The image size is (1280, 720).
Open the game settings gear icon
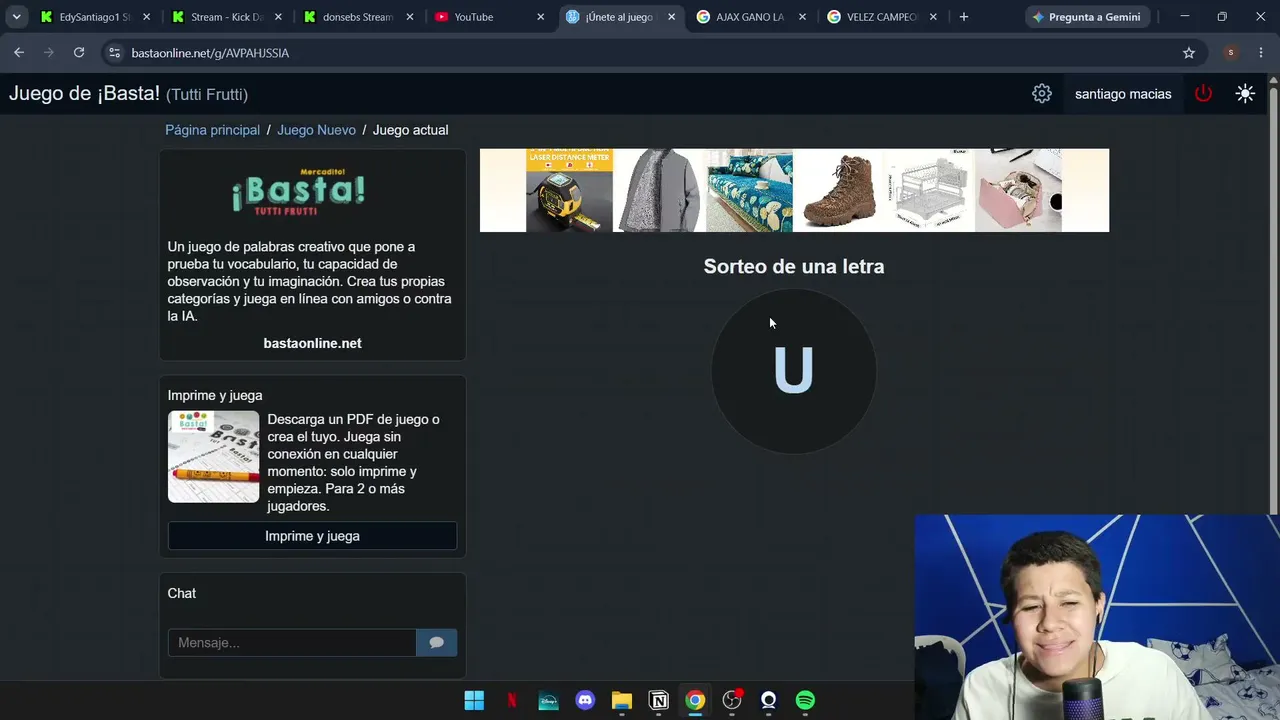click(x=1042, y=93)
